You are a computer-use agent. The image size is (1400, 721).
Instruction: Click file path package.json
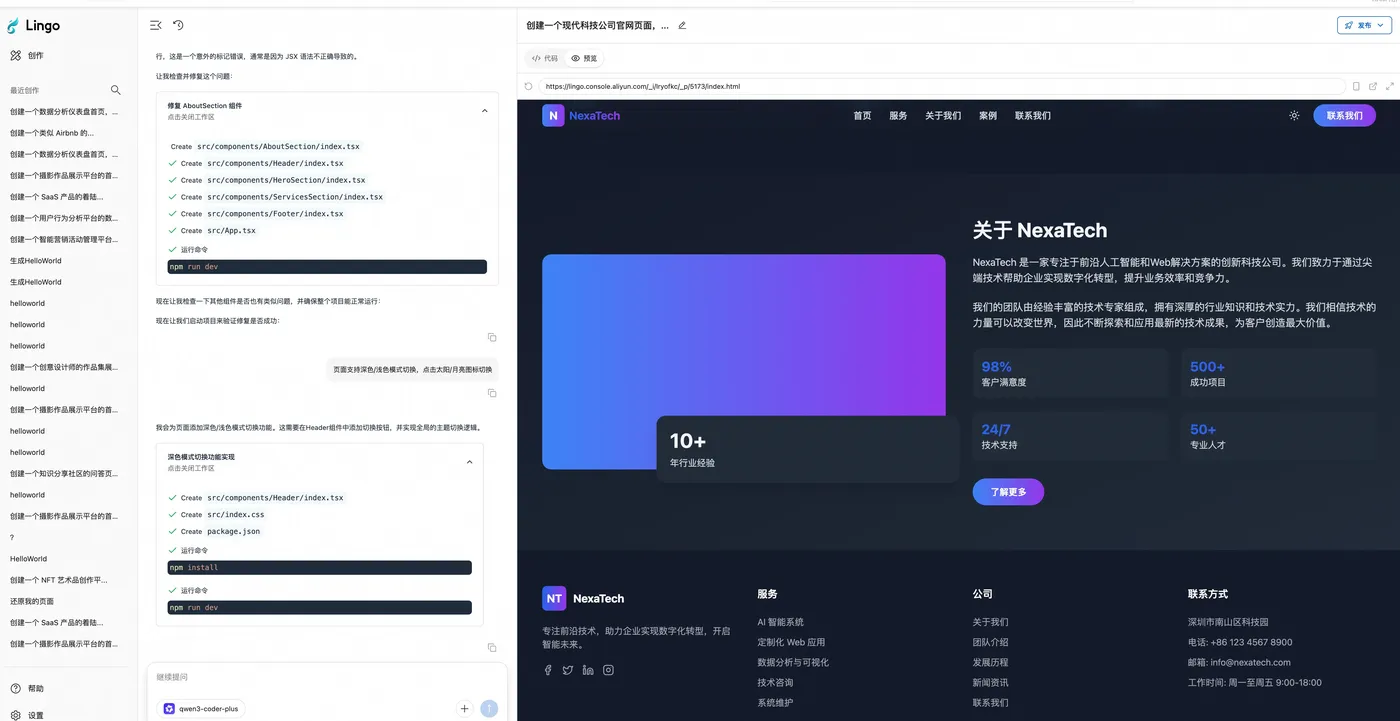pyautogui.click(x=234, y=532)
